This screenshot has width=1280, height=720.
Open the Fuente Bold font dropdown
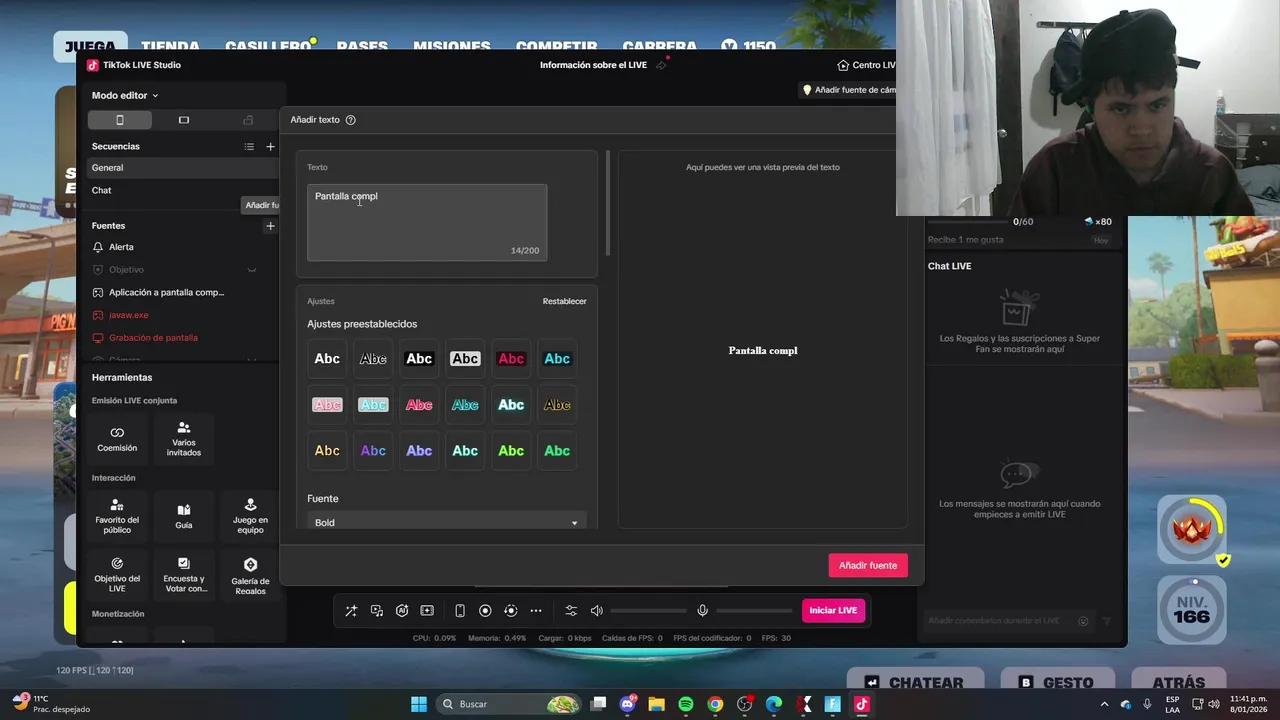coord(446,522)
